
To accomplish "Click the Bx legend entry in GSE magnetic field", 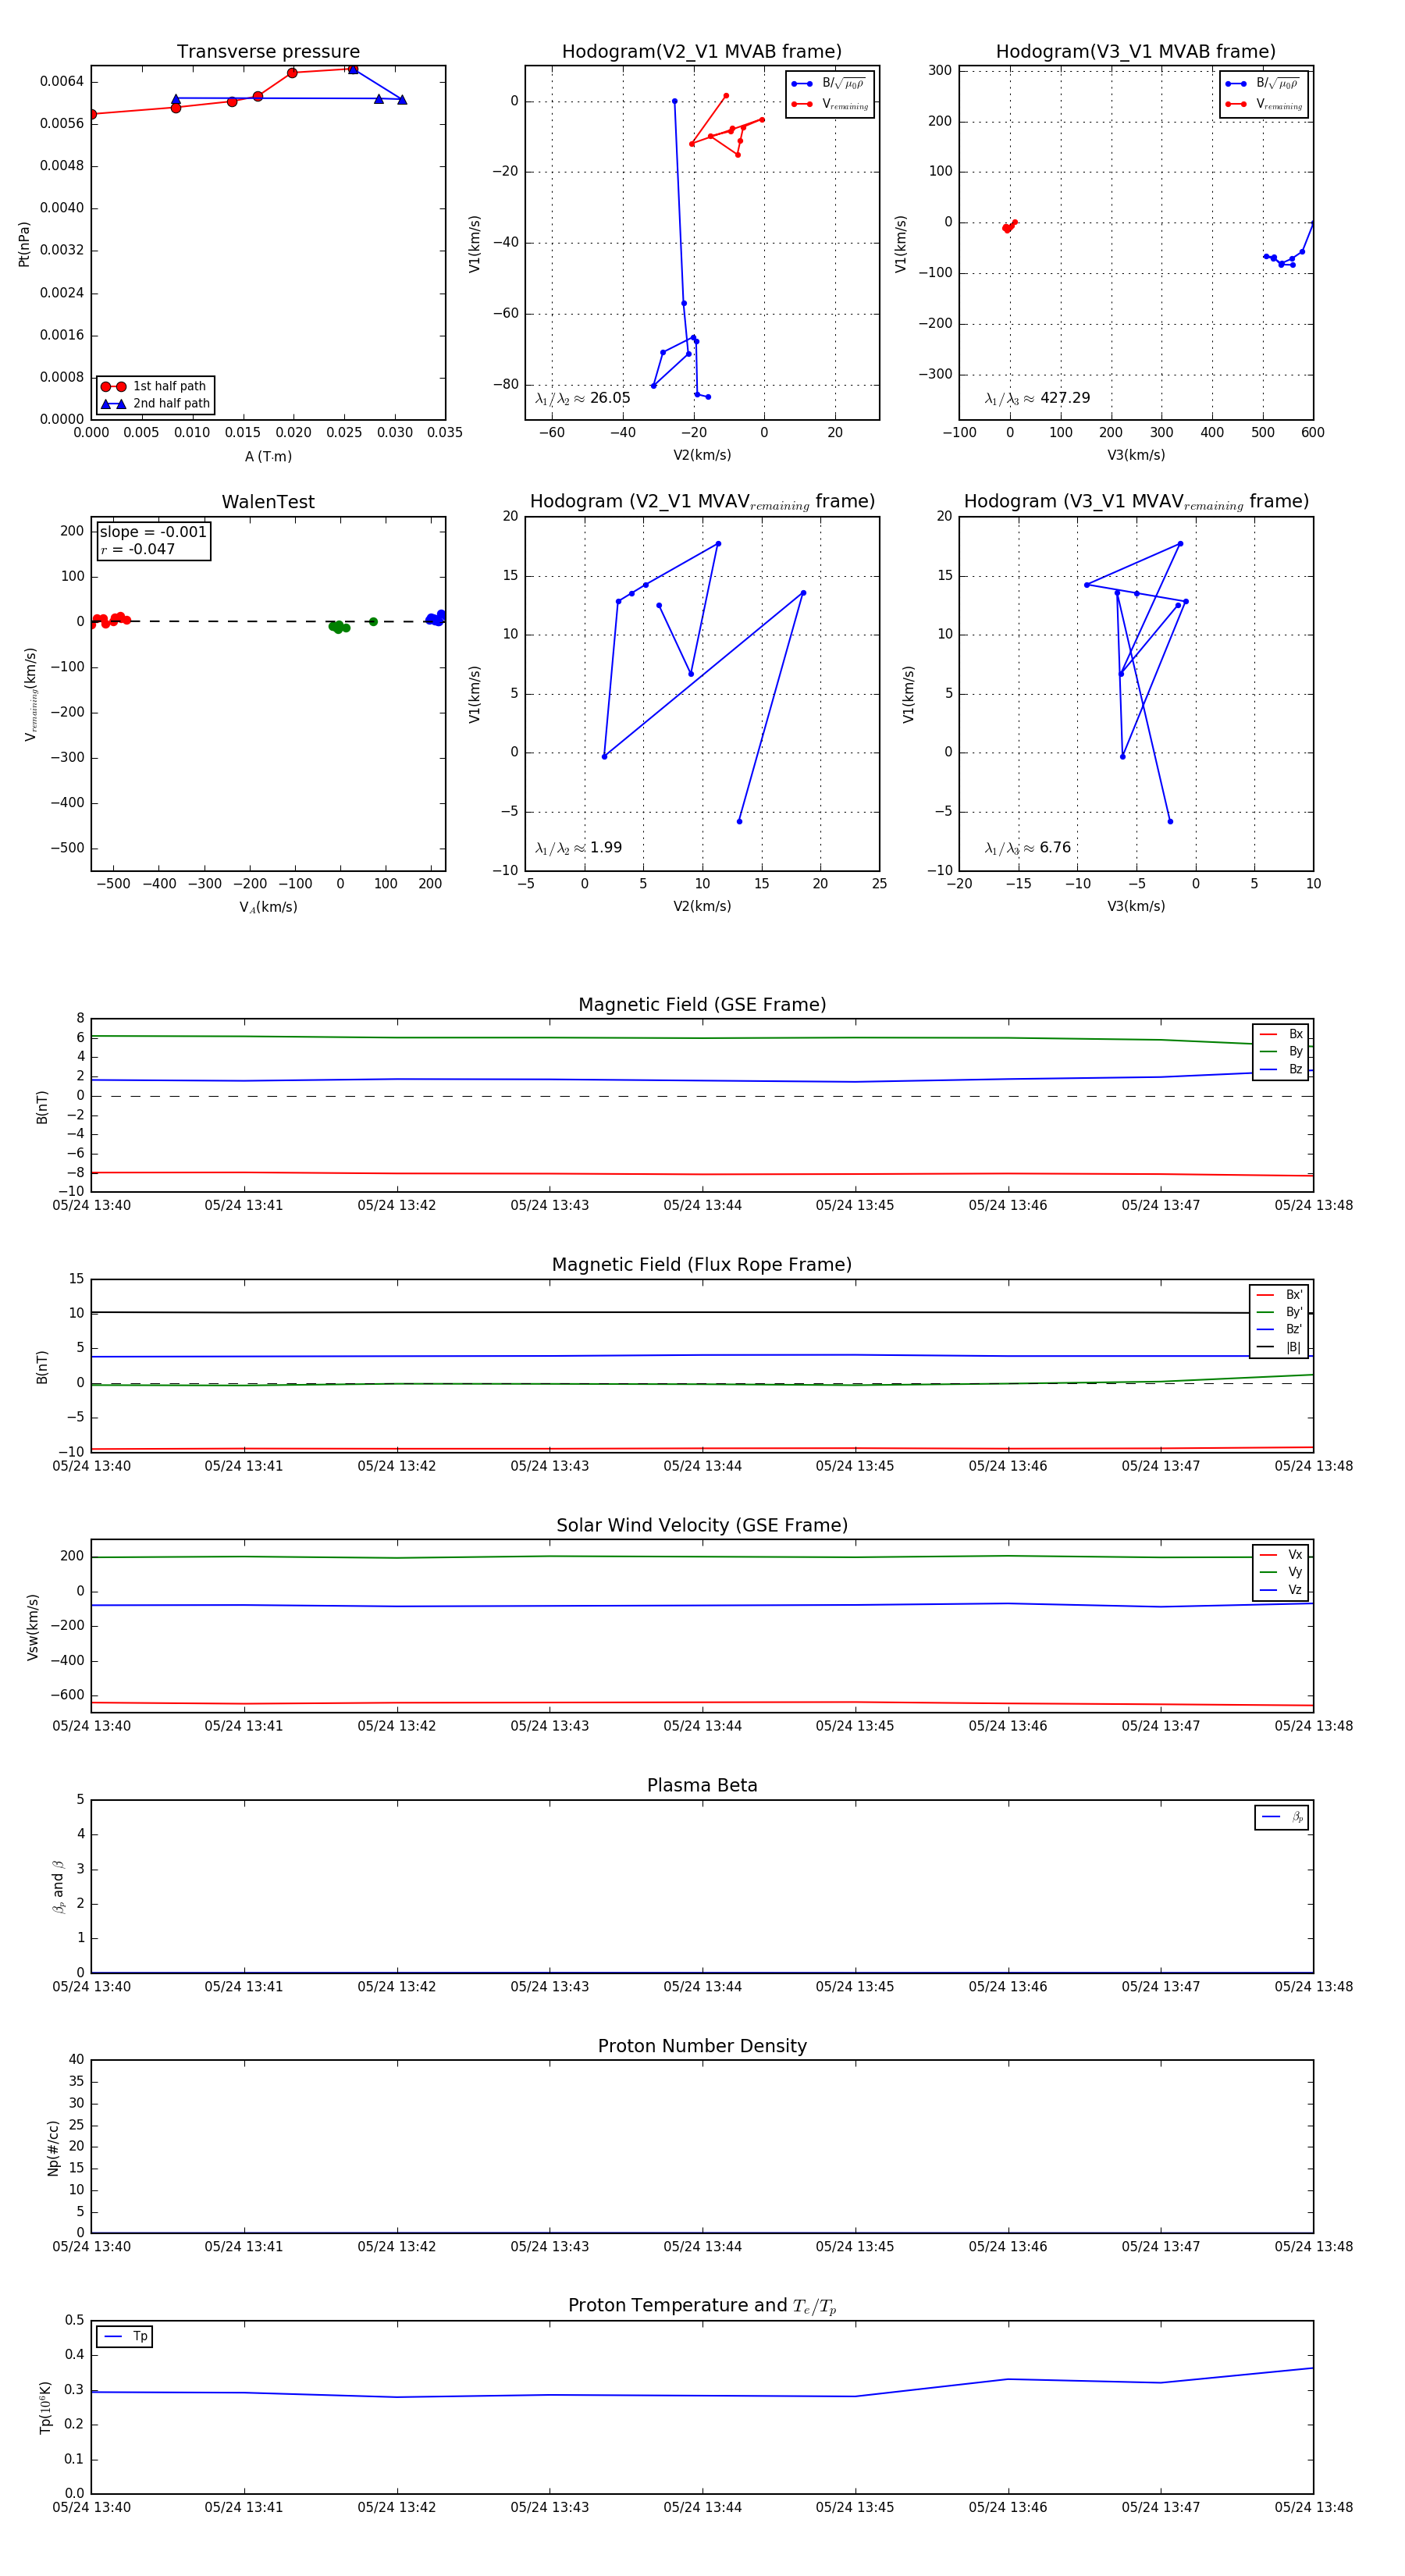I will point(1281,1034).
